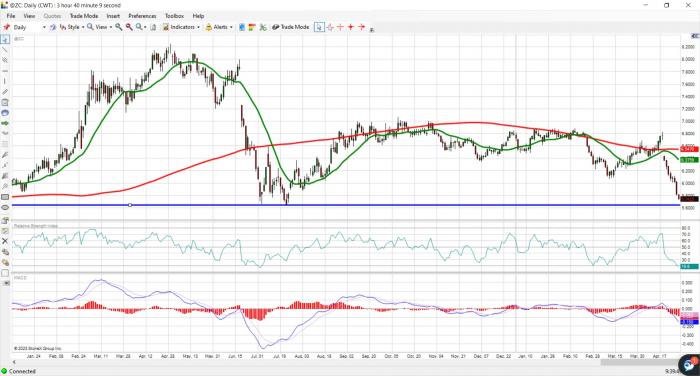This screenshot has width=700, height=376.
Task: Click the zoom in magnifier icon
Action: coord(119,27)
